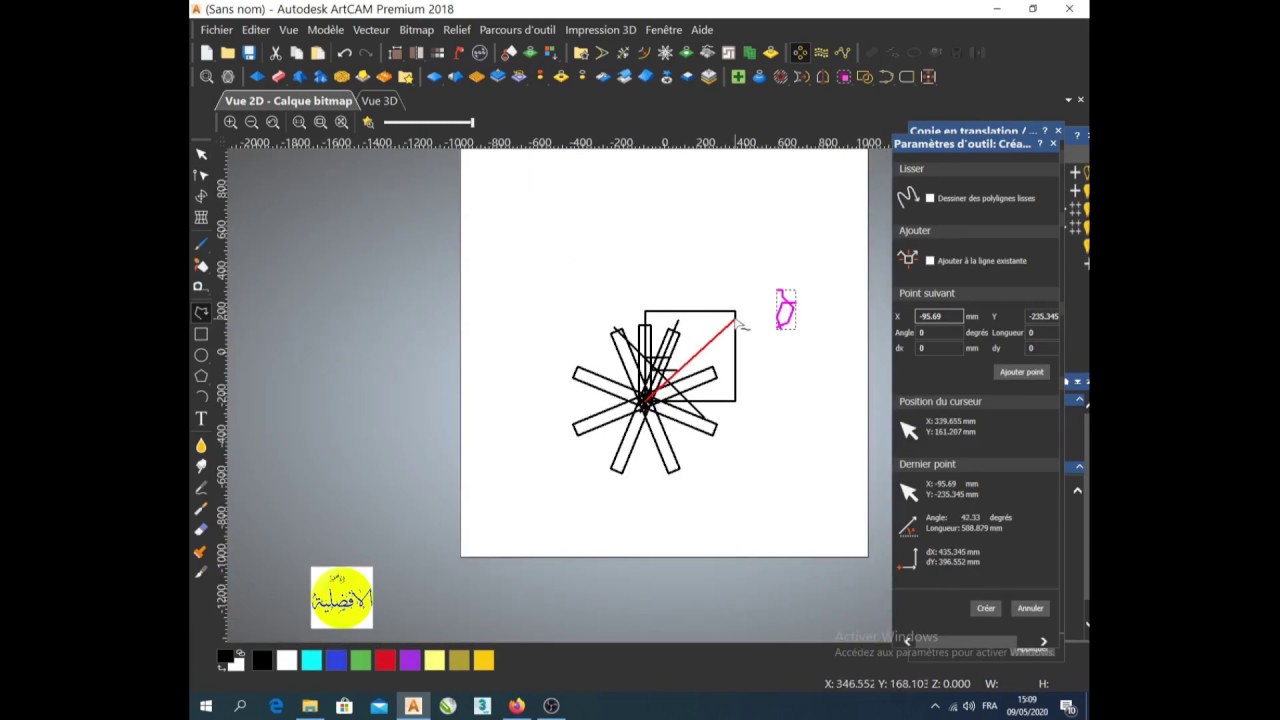
Task: Click the Angle input field
Action: (940, 332)
